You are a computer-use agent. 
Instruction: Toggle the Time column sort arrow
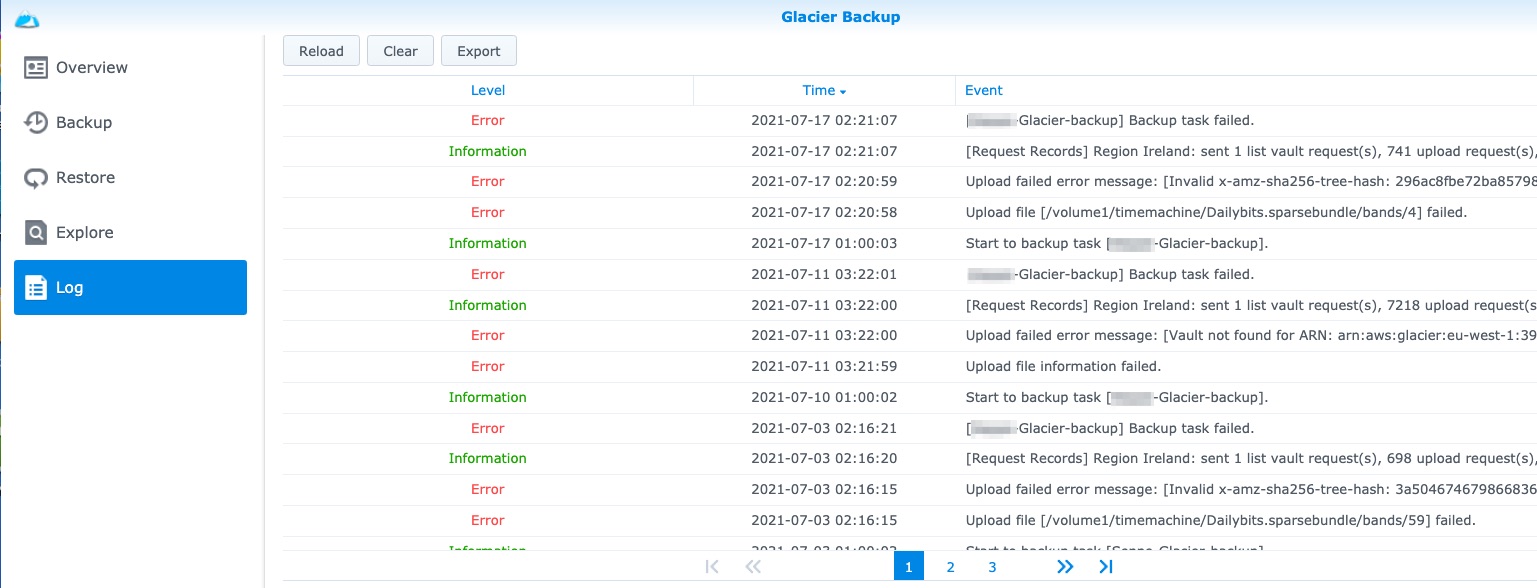(843, 91)
